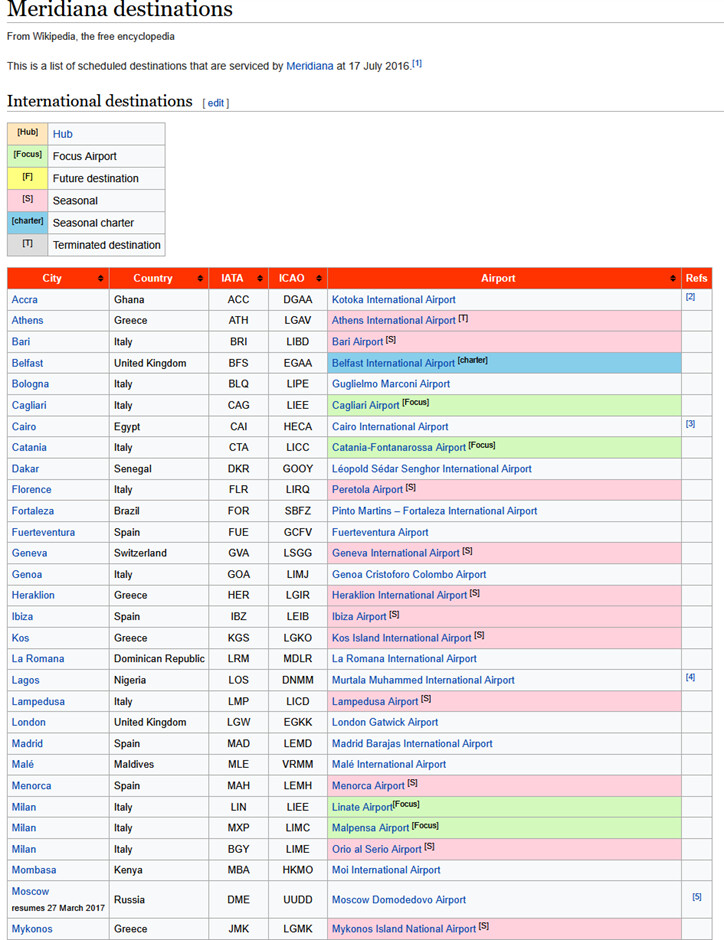Open Linate Airport link

pos(362,807)
